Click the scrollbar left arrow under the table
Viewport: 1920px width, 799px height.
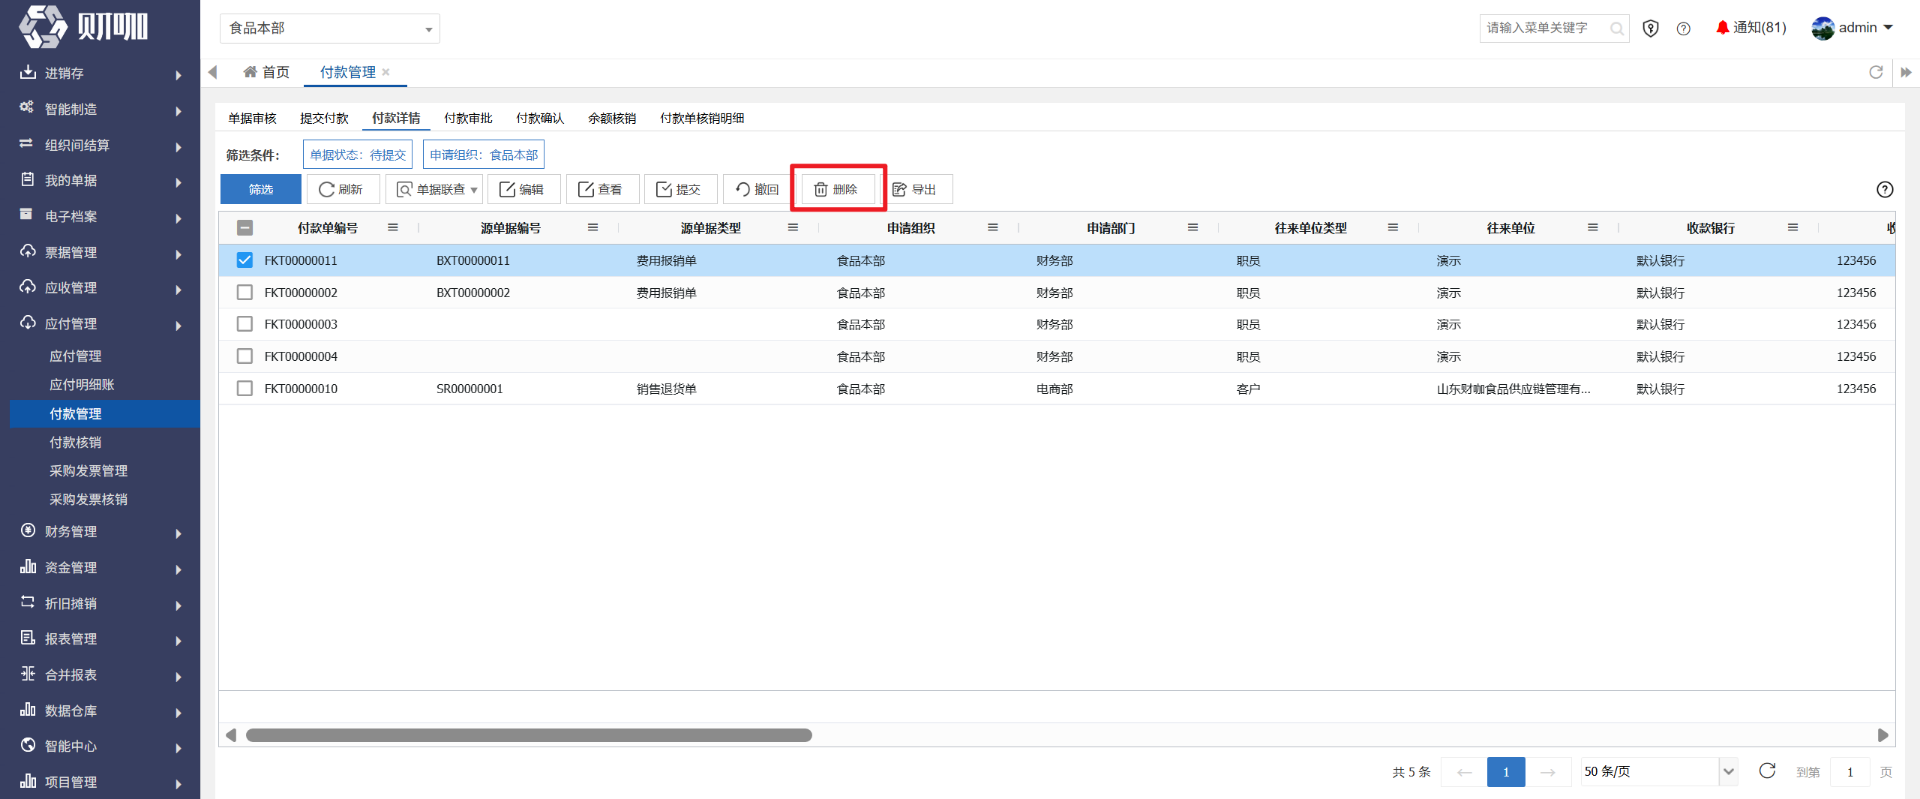[x=231, y=735]
